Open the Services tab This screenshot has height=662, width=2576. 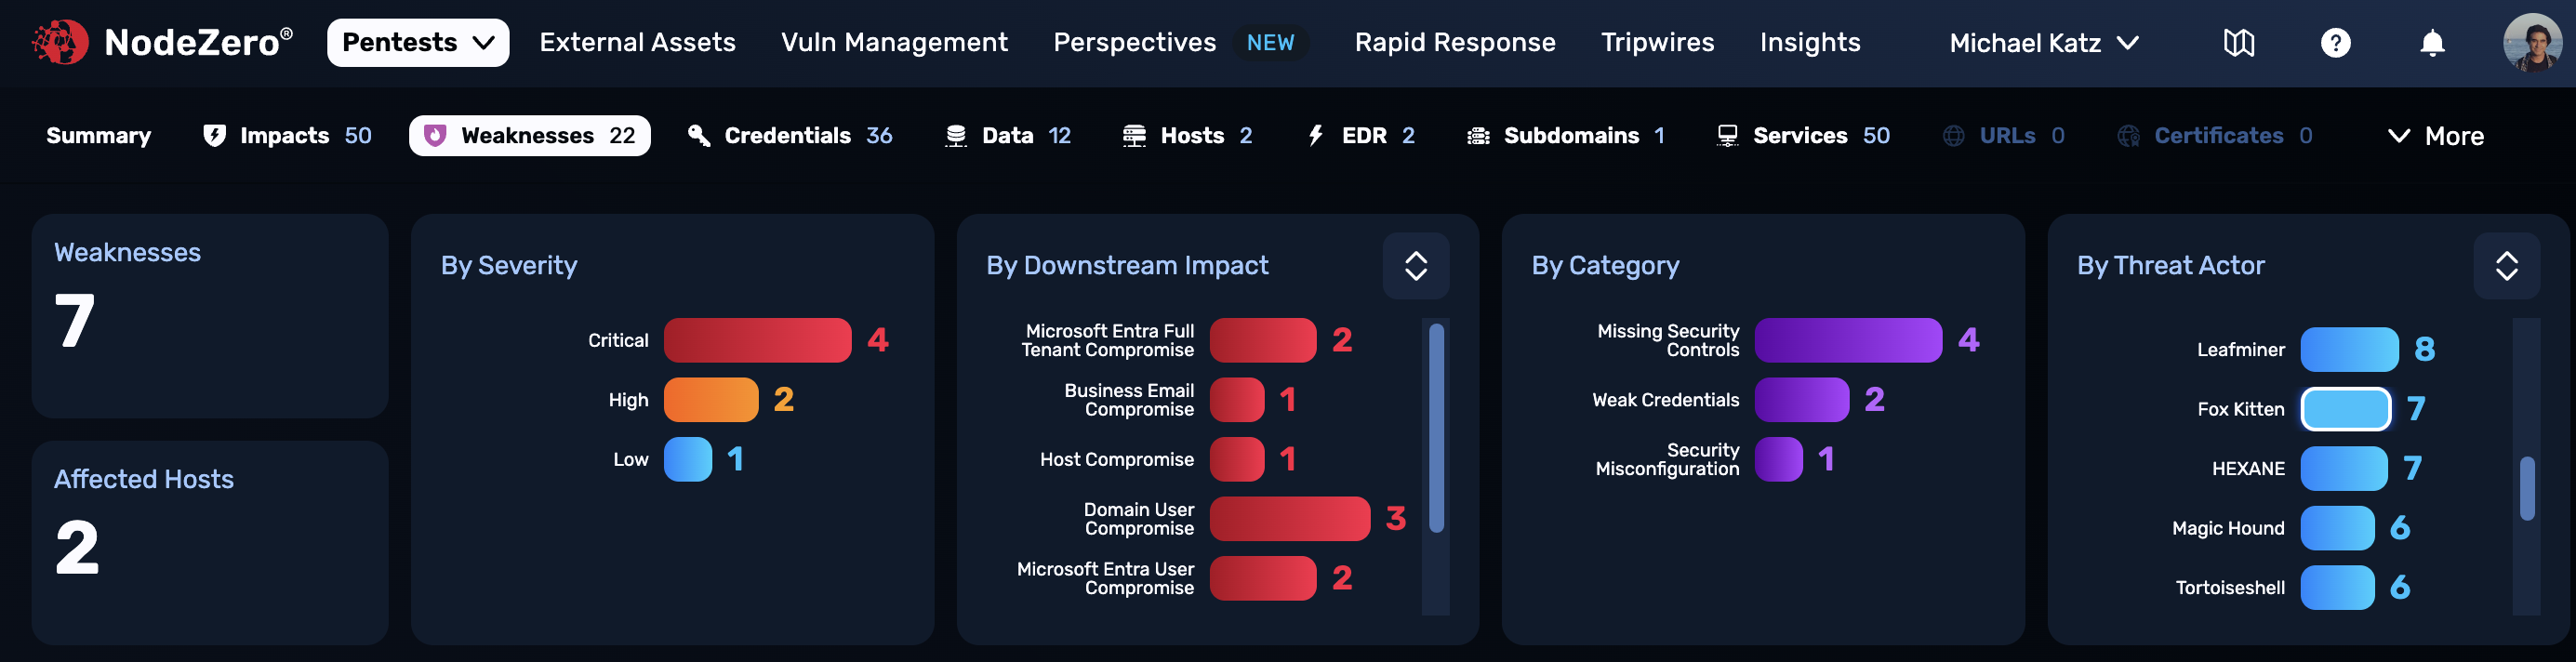[x=1803, y=136]
